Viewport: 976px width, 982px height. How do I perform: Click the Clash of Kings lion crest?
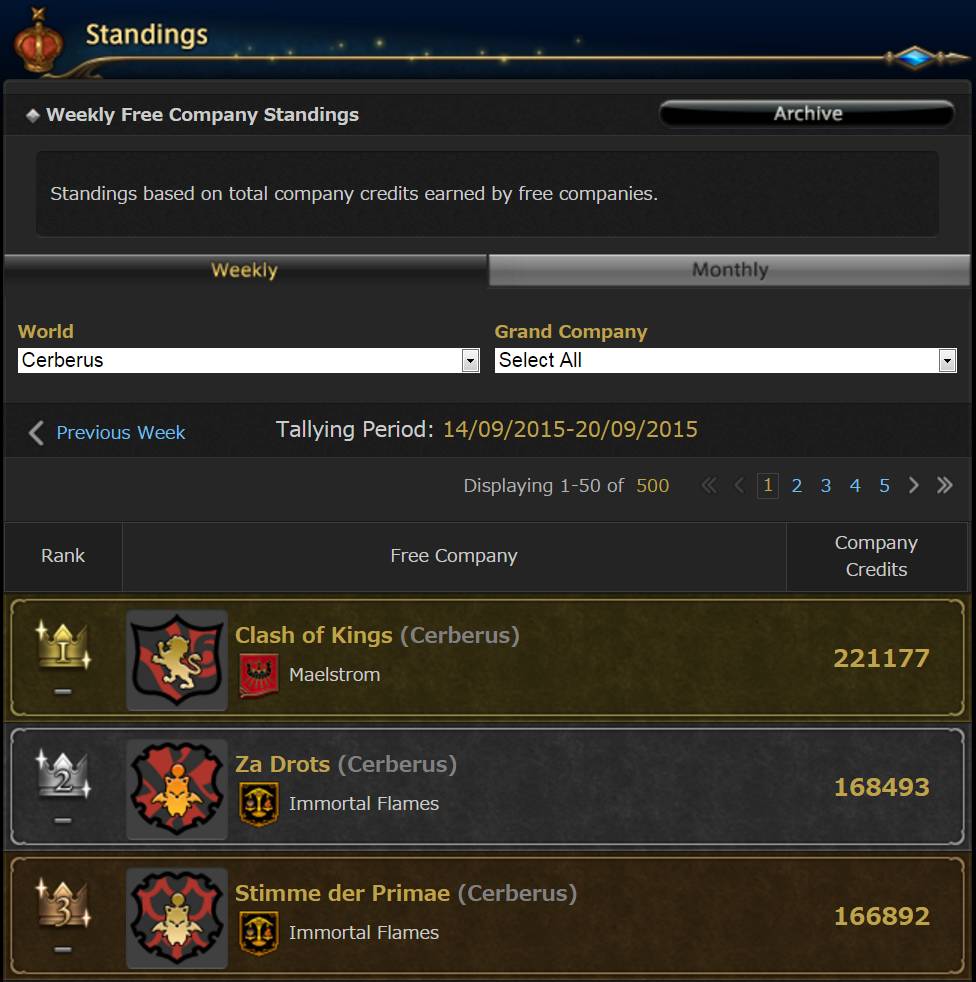click(x=177, y=660)
